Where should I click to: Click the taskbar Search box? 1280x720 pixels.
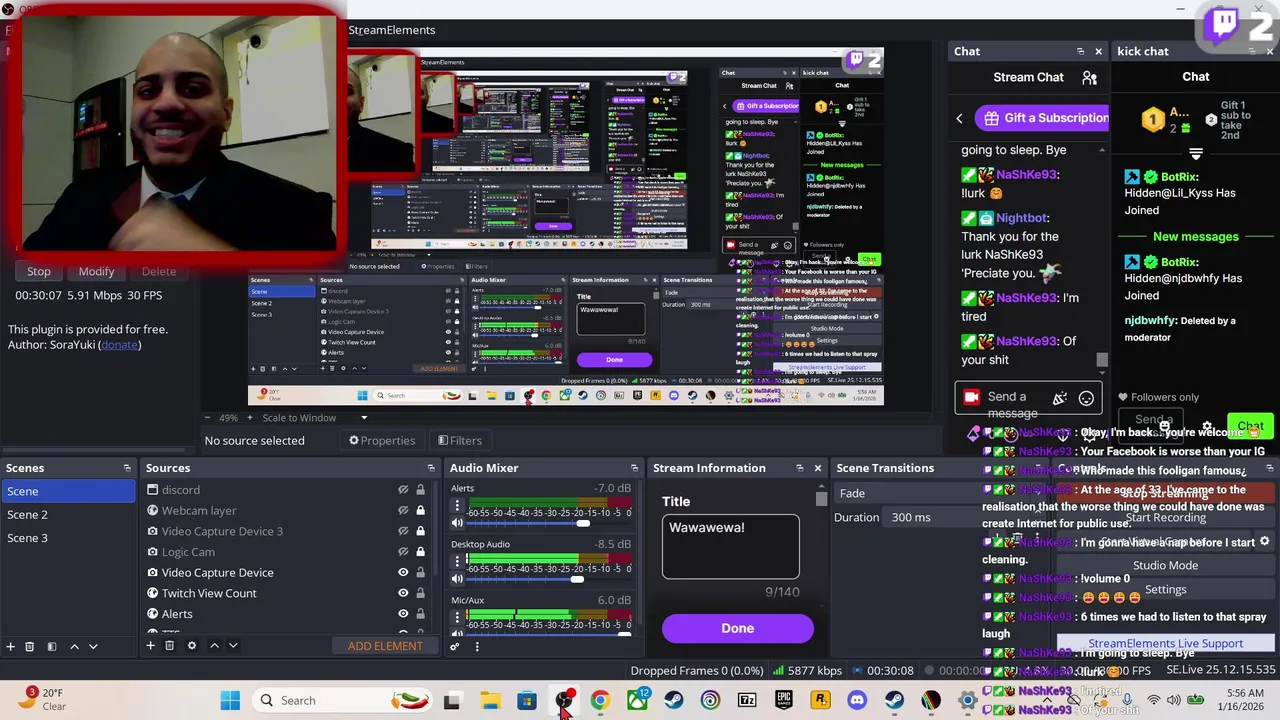[x=343, y=700]
